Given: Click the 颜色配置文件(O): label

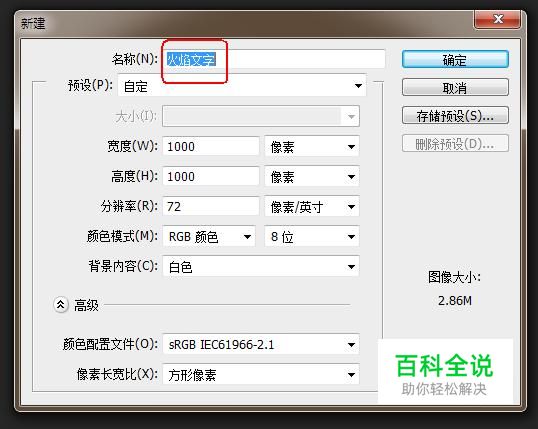Looking at the screenshot, I should [x=110, y=344].
